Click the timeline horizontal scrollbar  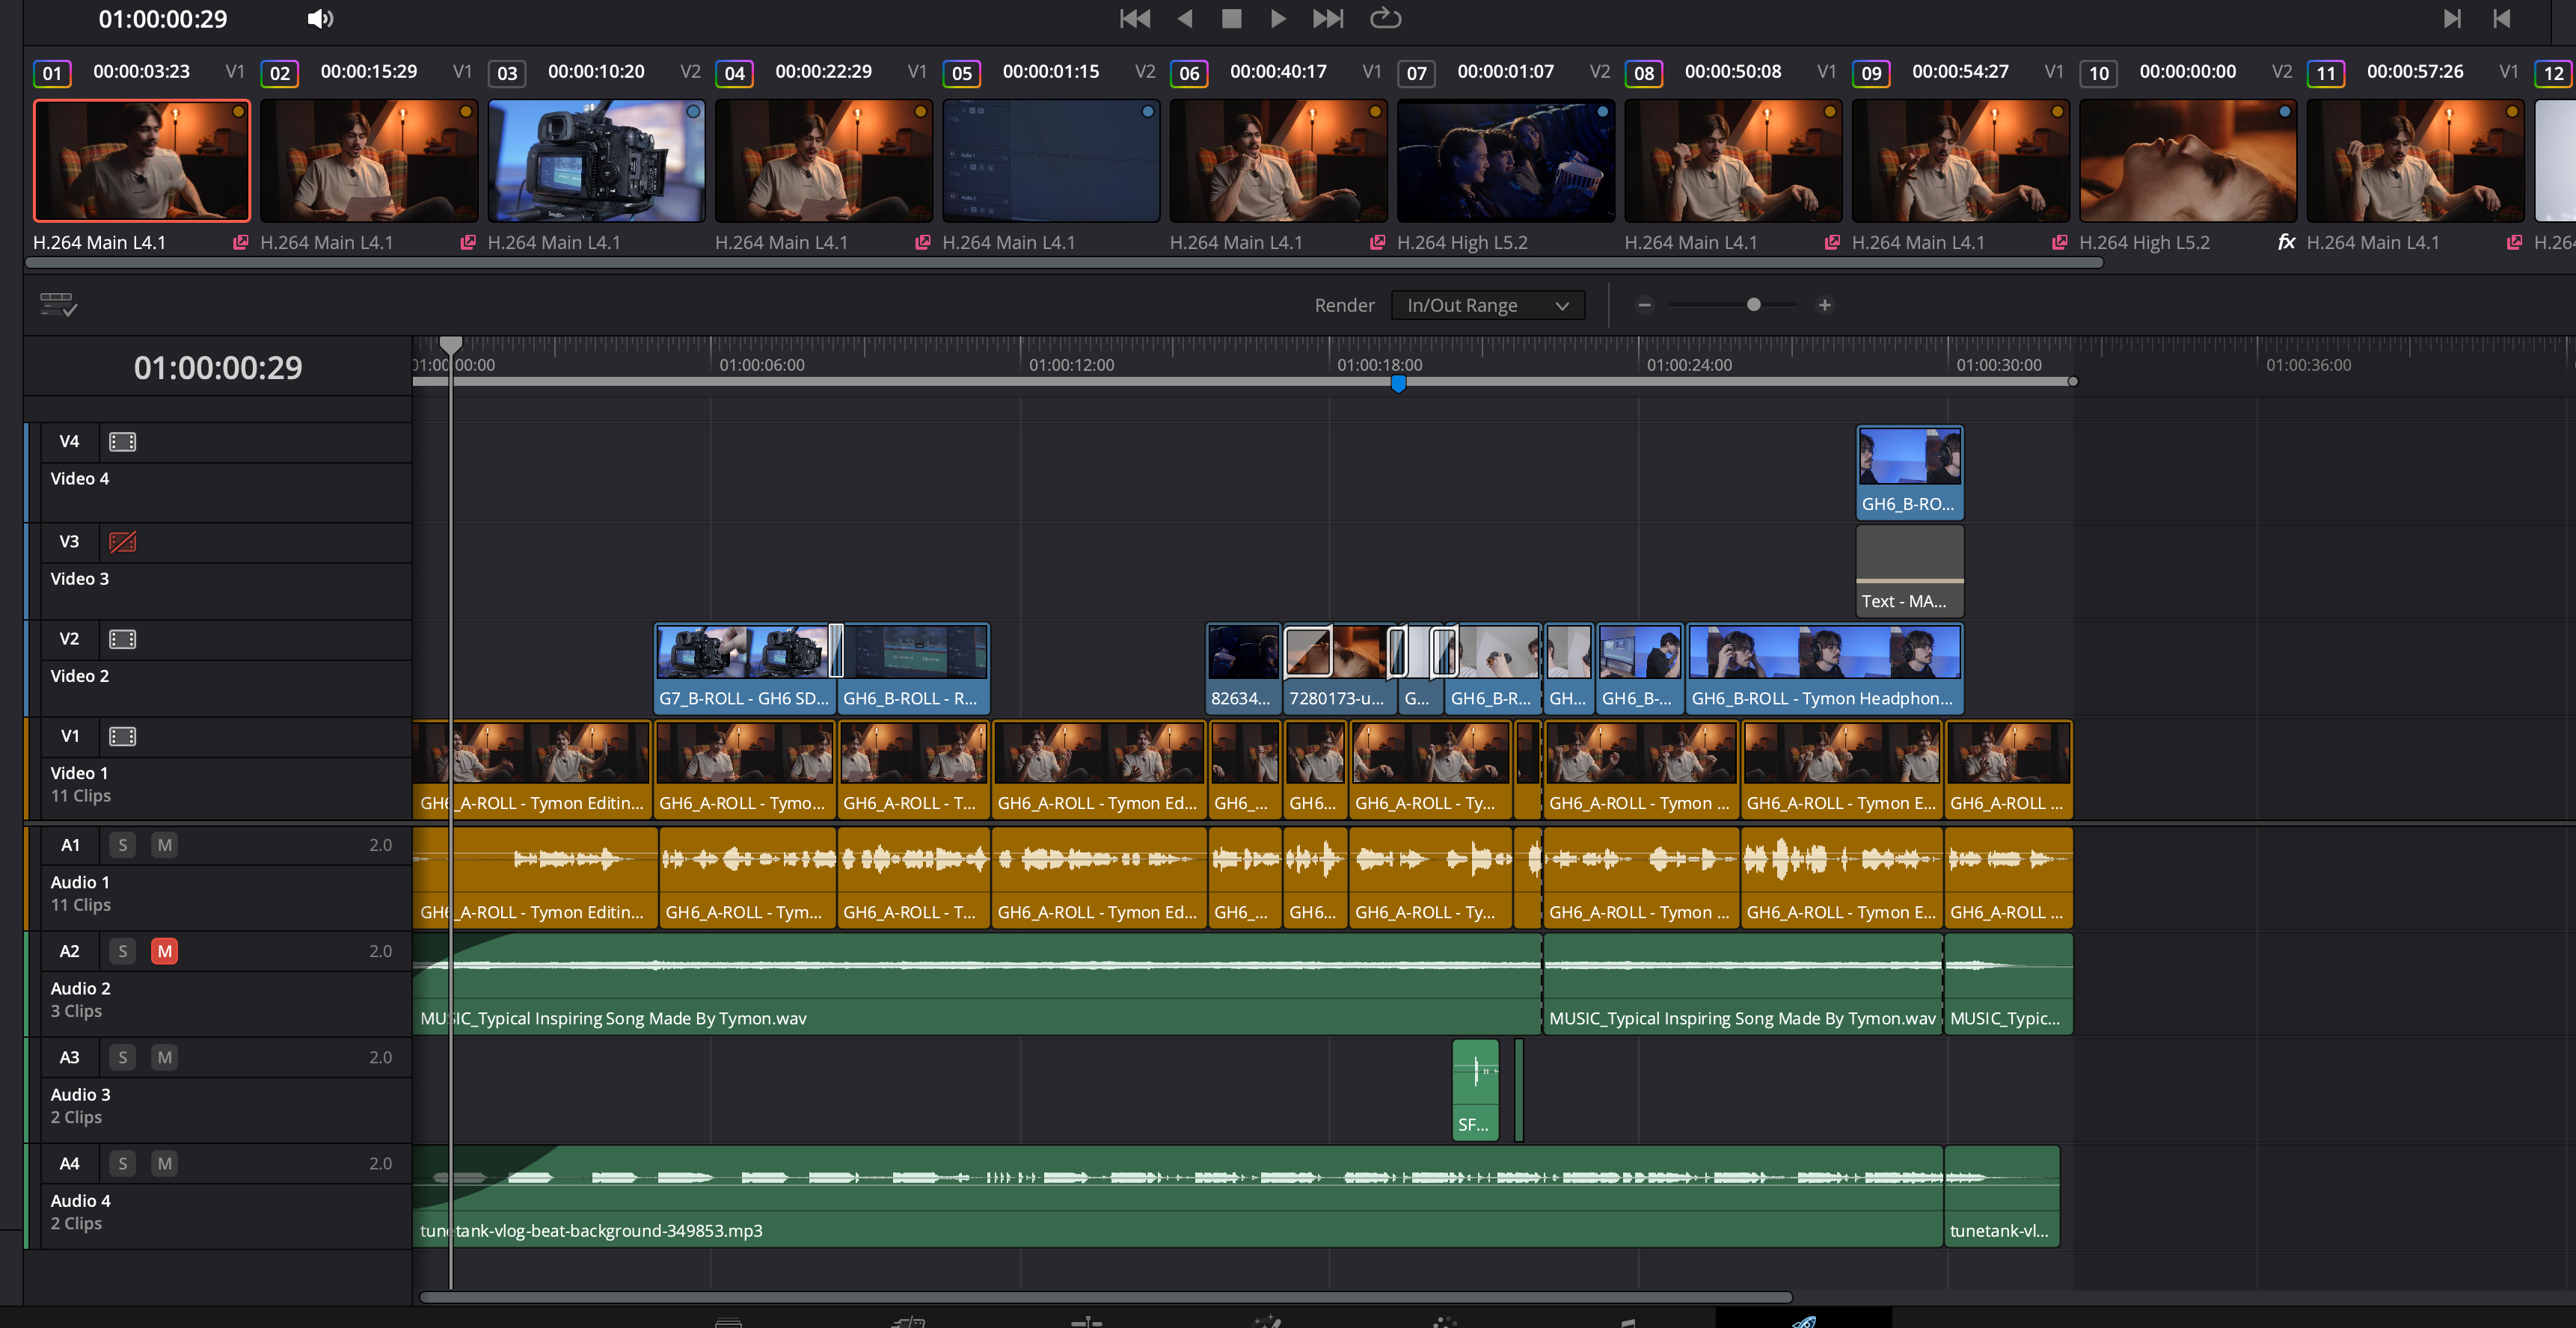click(1105, 1297)
